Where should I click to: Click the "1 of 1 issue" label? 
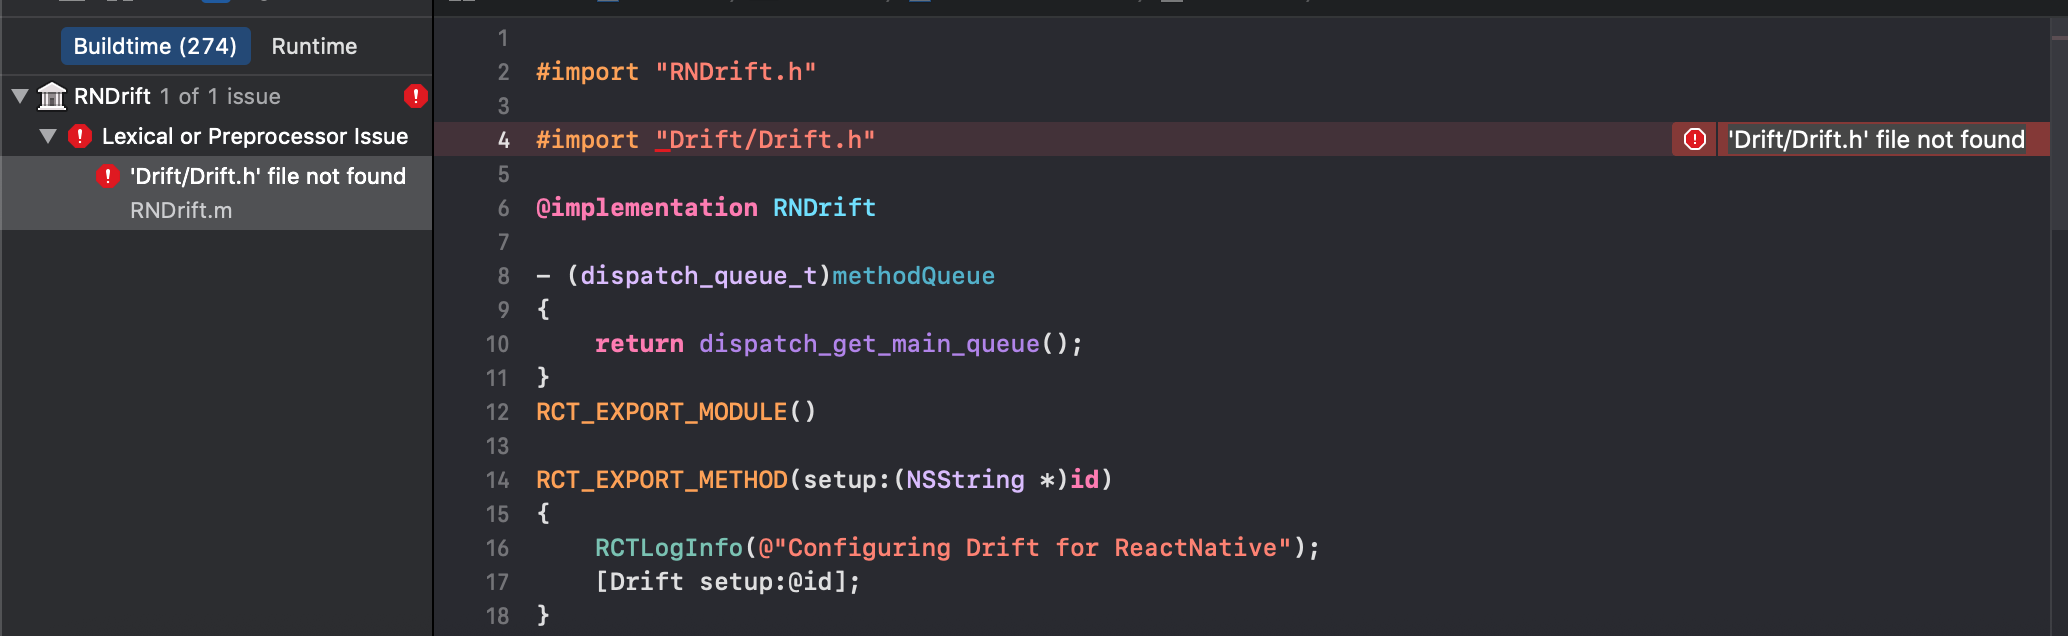[220, 96]
